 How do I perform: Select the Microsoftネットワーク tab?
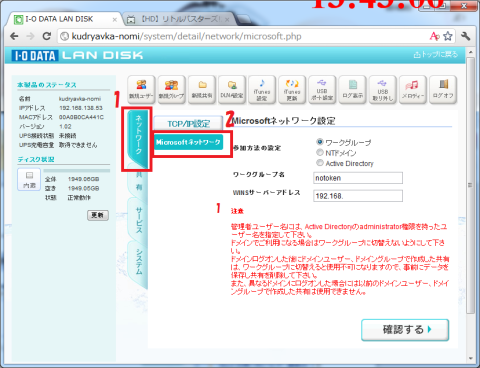point(188,142)
